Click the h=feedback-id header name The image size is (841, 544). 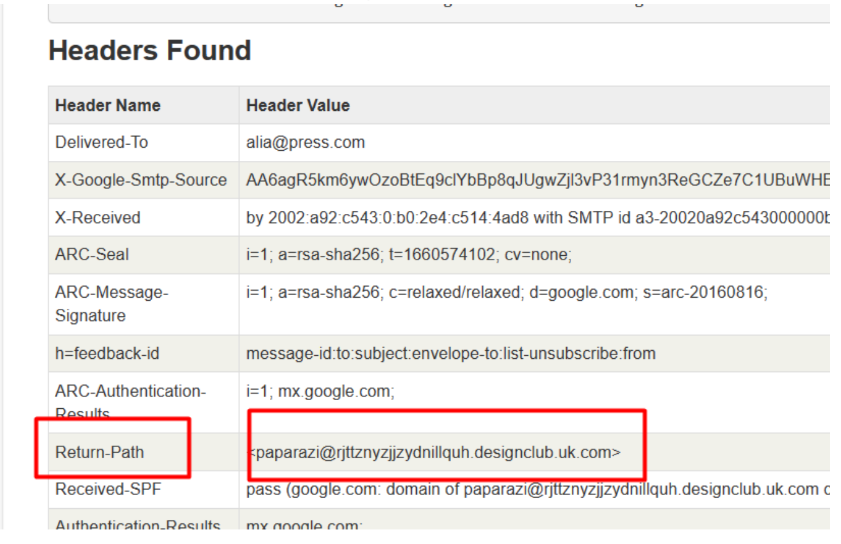(x=109, y=353)
